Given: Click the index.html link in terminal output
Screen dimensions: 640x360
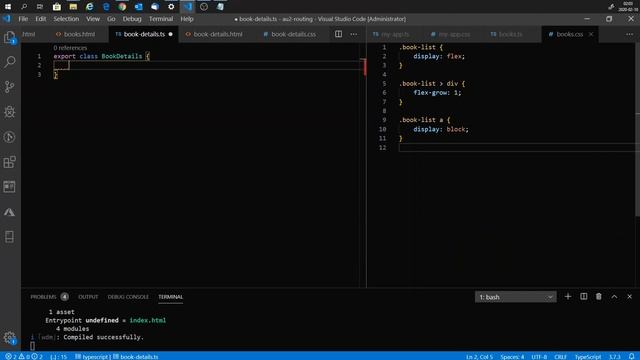Looking at the screenshot, I should pyautogui.click(x=147, y=320).
